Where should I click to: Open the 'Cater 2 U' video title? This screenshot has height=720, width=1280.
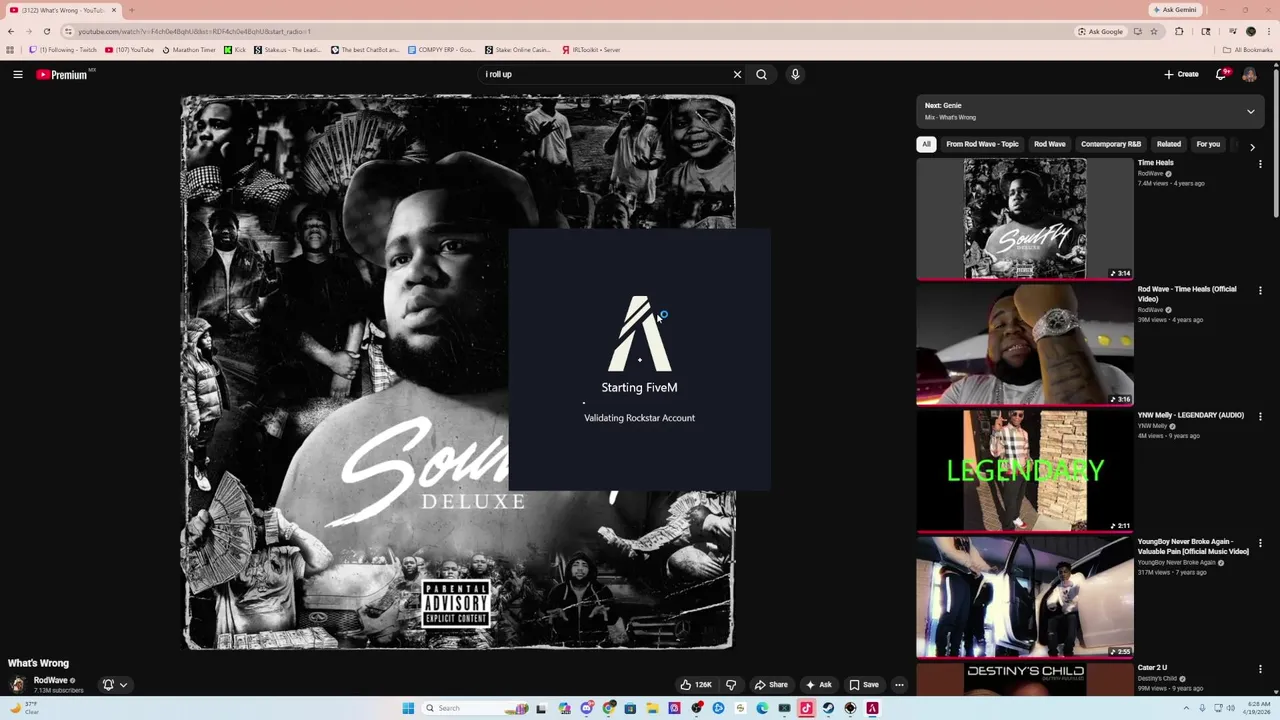coord(1152,667)
